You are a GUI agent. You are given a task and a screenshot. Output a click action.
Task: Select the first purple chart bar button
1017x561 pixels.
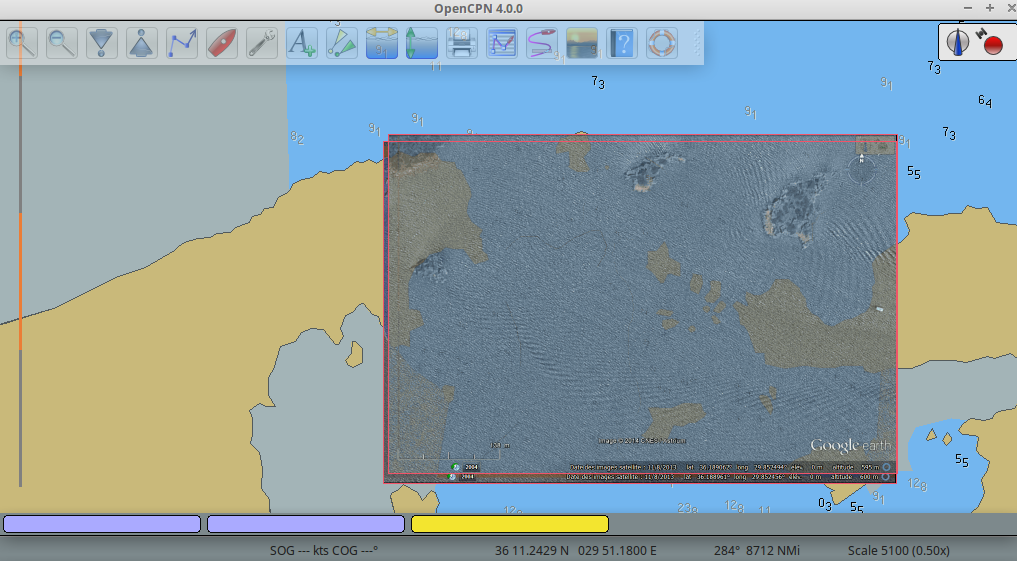[103, 524]
